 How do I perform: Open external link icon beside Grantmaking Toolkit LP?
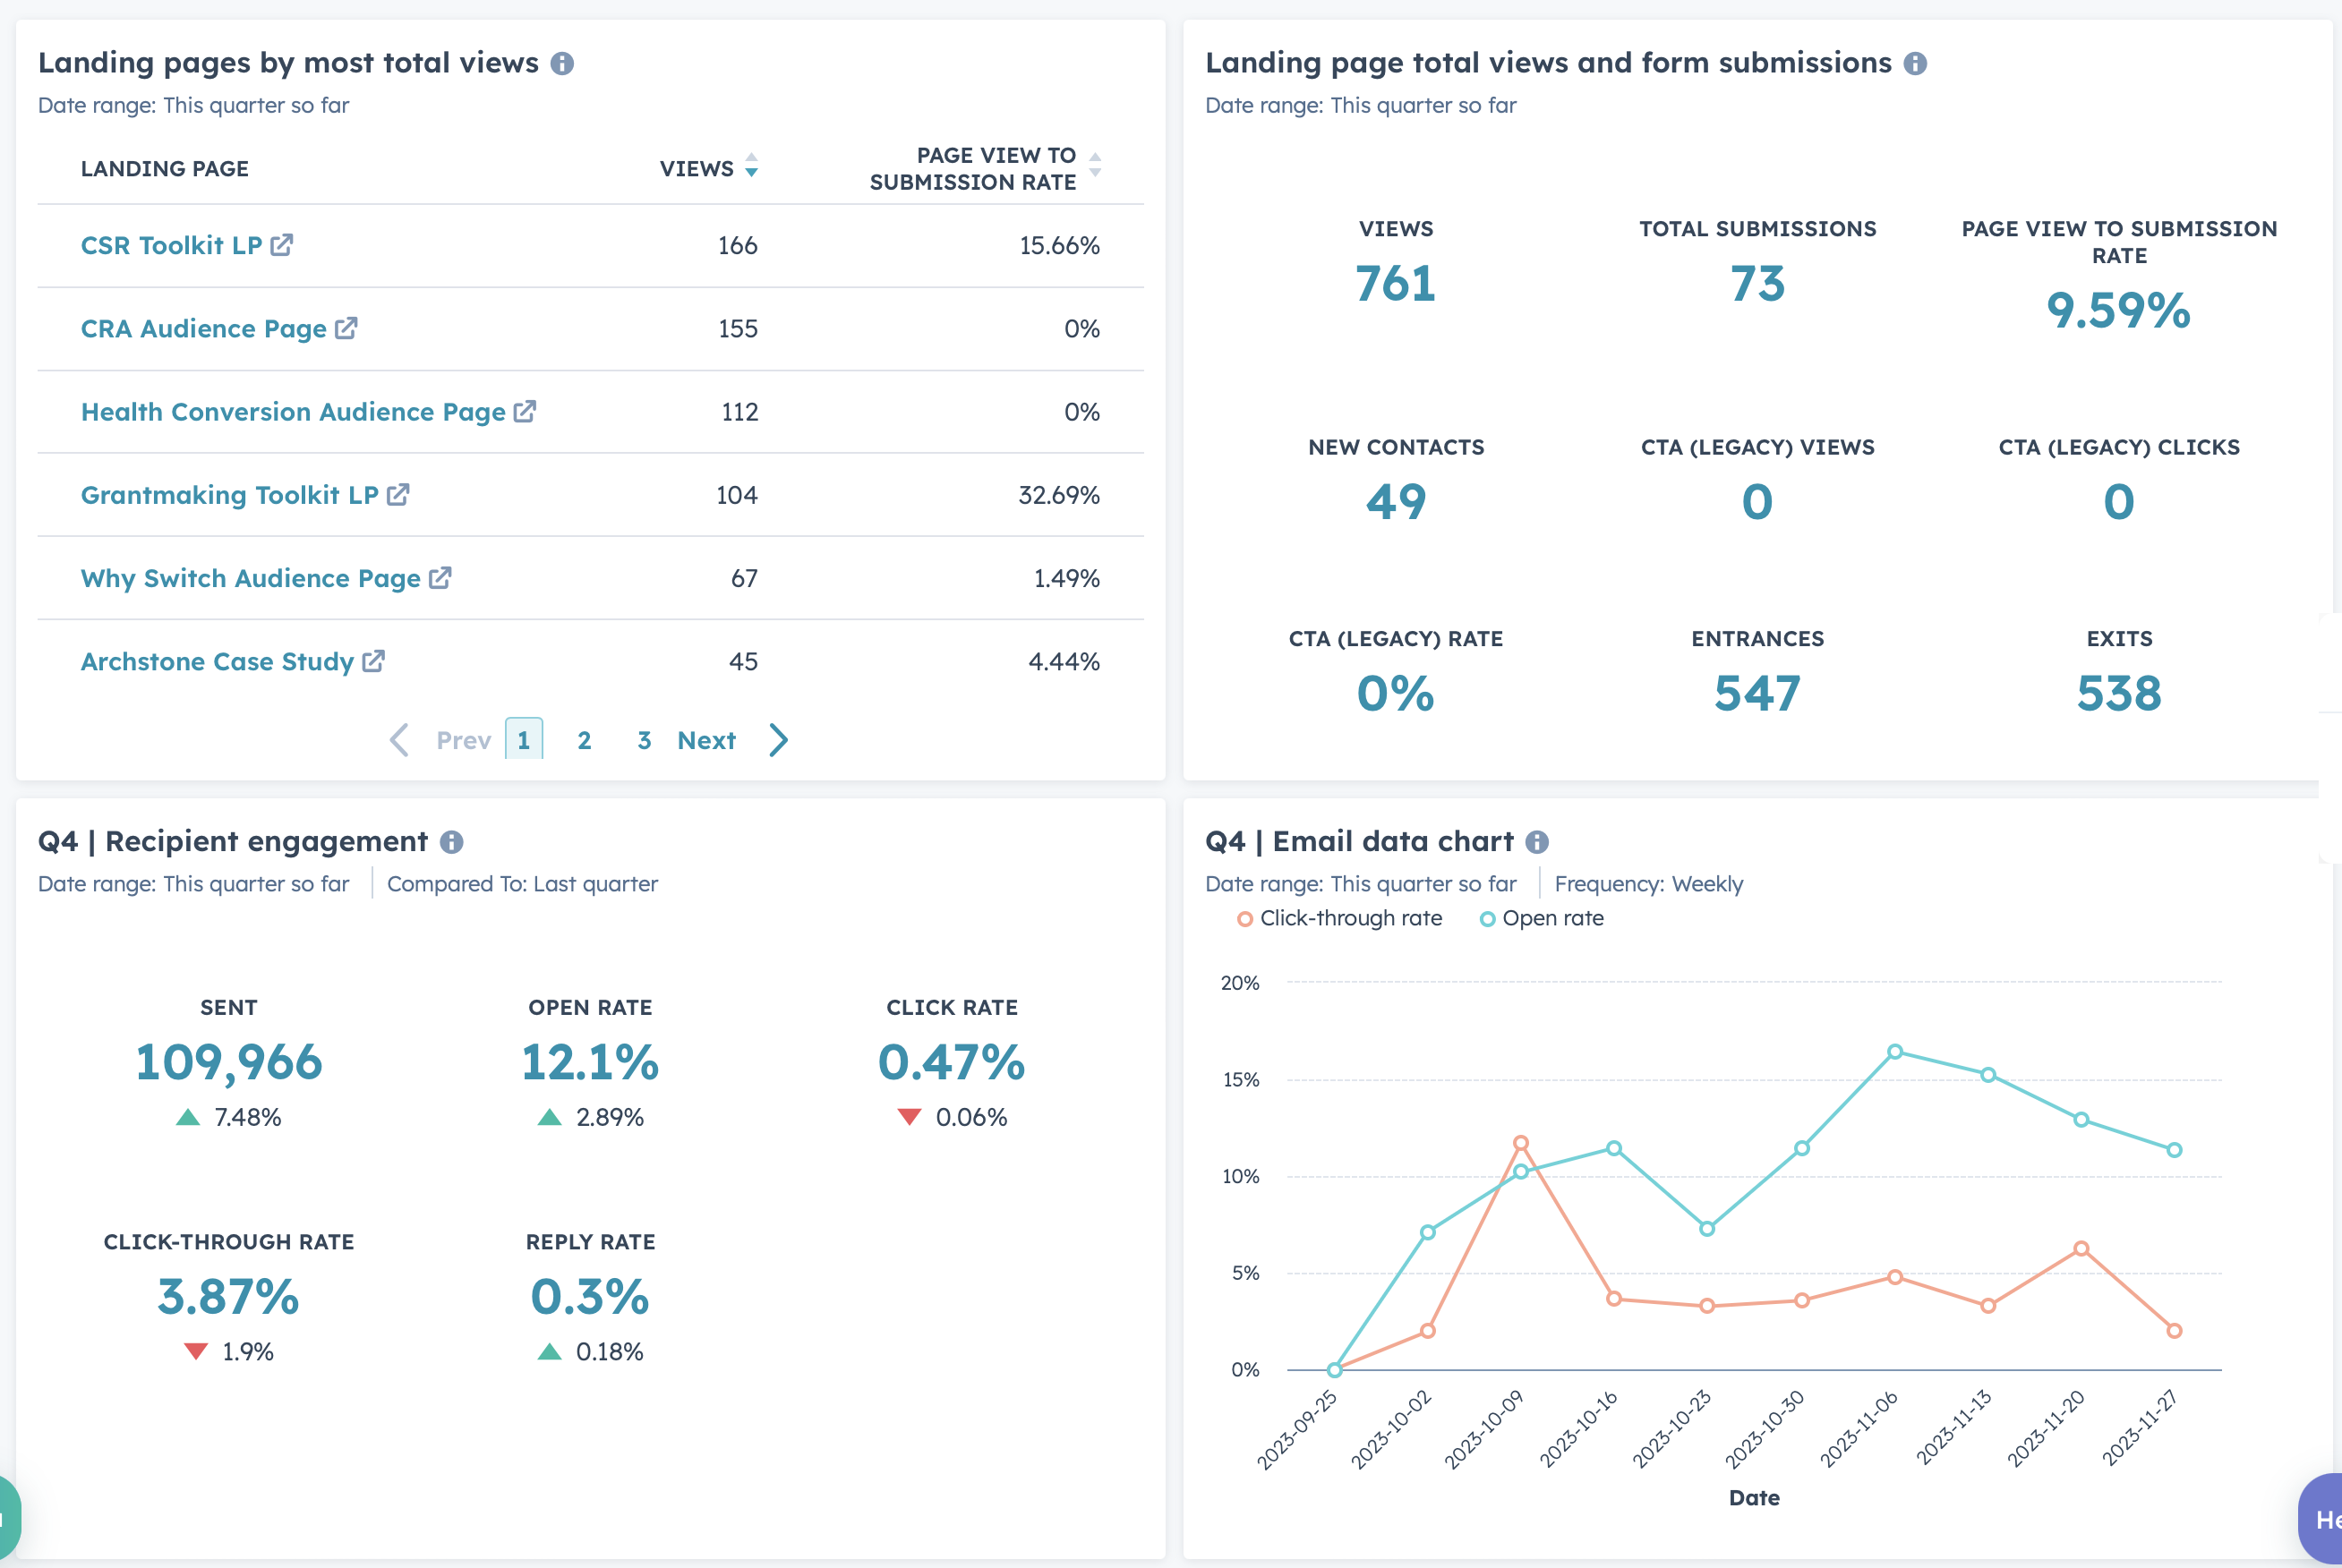(x=398, y=495)
